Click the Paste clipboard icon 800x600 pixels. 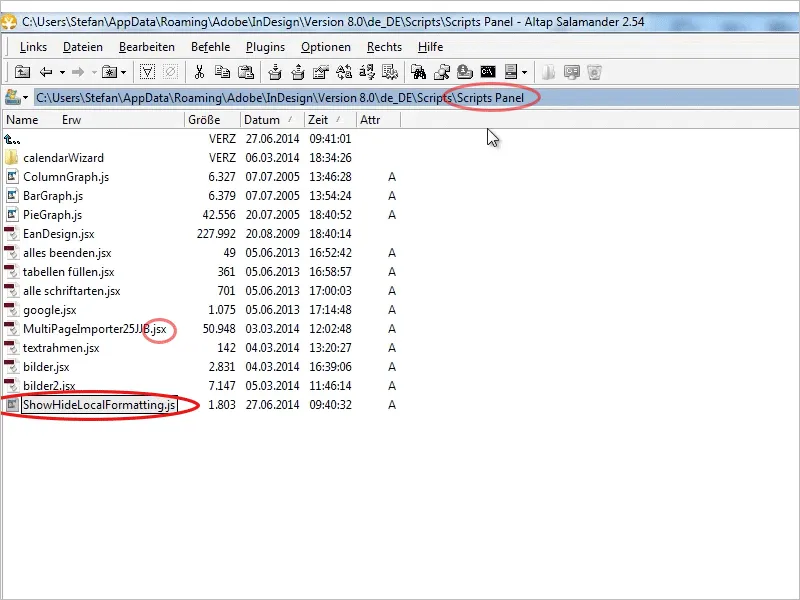point(246,72)
